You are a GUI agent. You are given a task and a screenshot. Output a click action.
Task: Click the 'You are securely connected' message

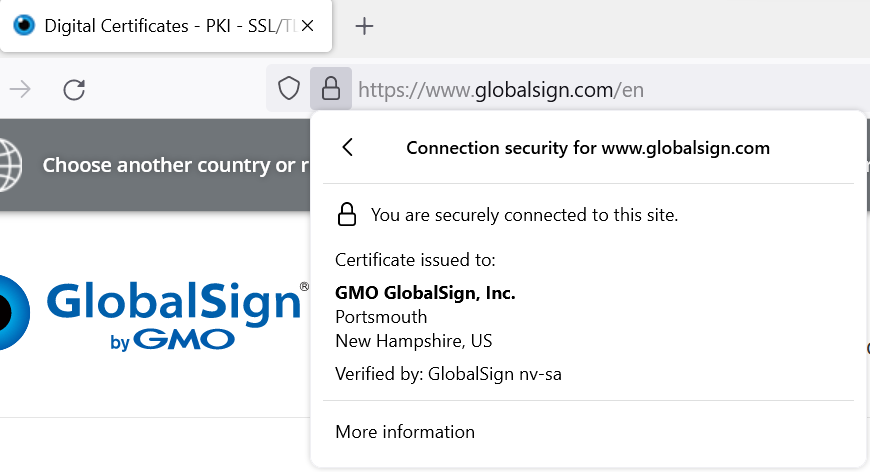pos(524,214)
